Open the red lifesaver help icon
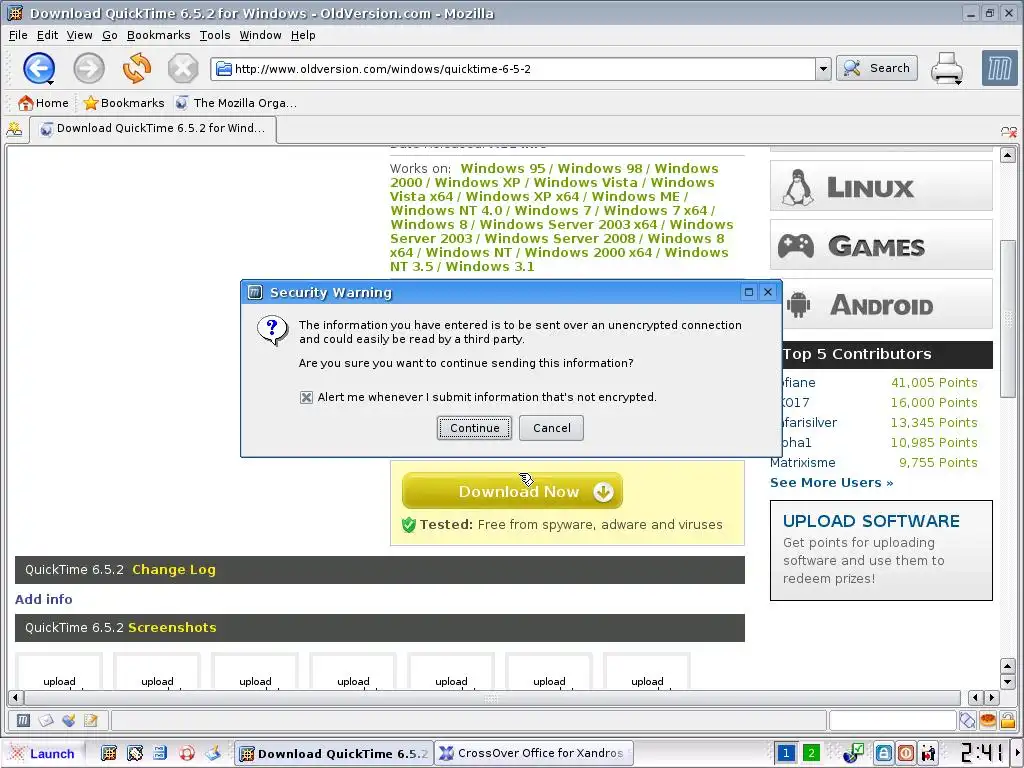Viewport: 1024px width, 768px height. (187, 754)
